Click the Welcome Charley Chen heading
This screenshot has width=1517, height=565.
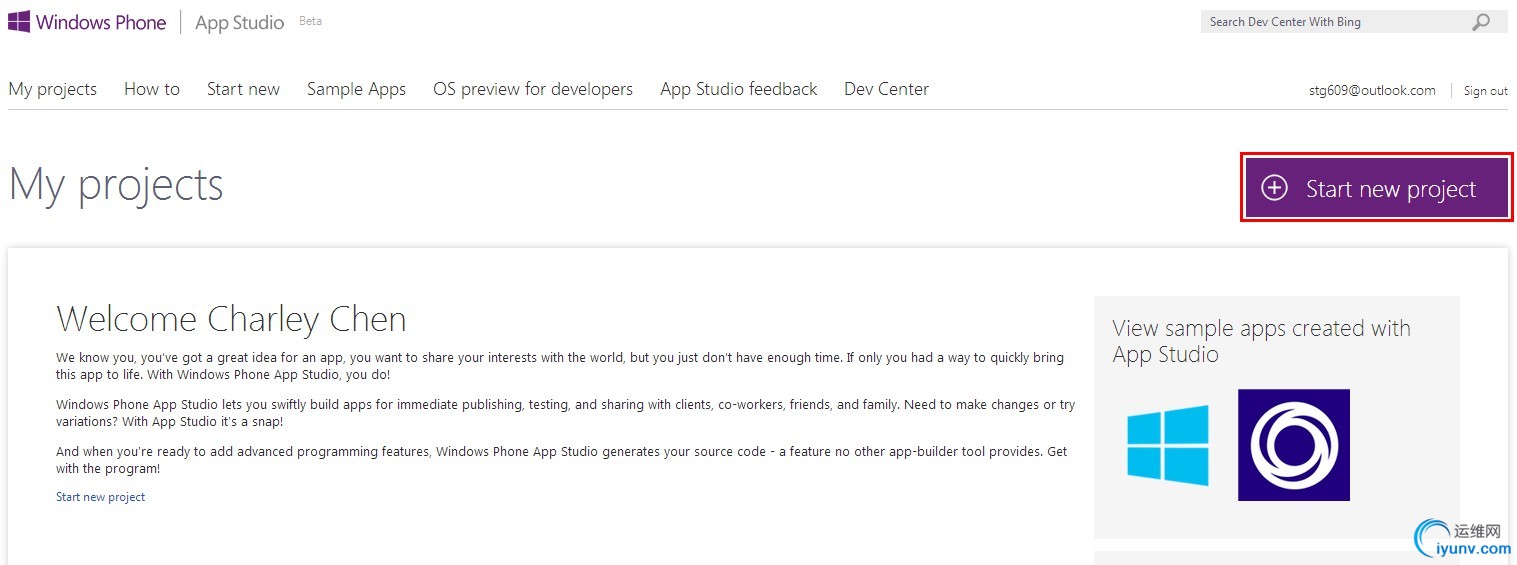point(231,319)
